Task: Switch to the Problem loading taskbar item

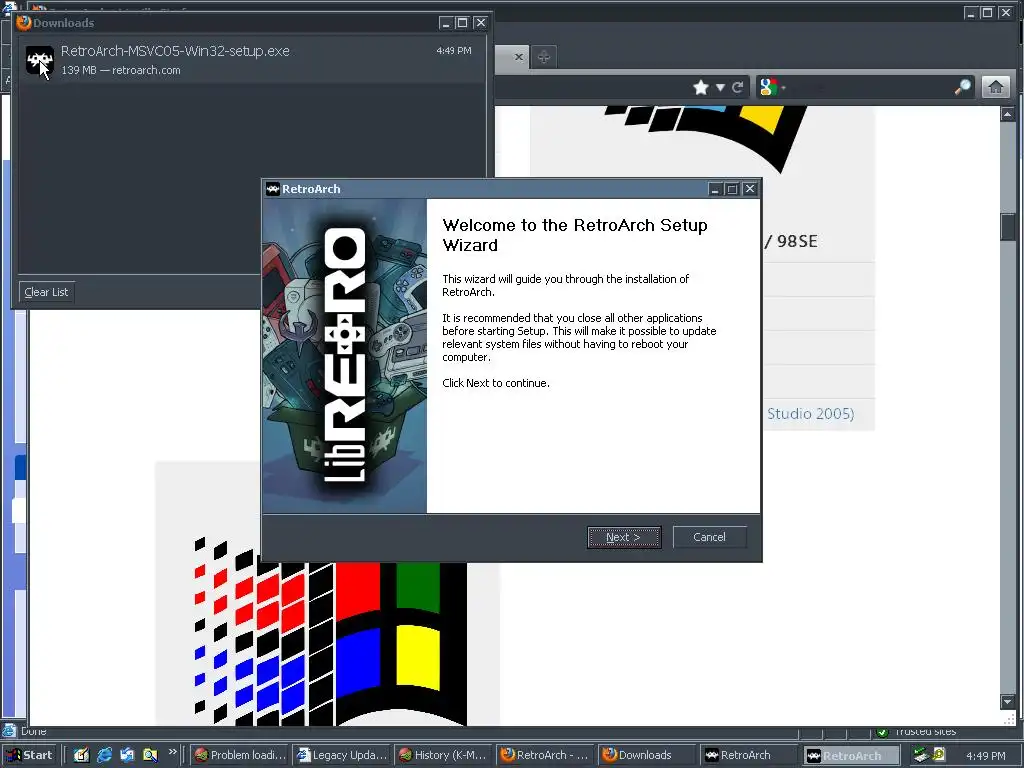Action: tap(240, 755)
